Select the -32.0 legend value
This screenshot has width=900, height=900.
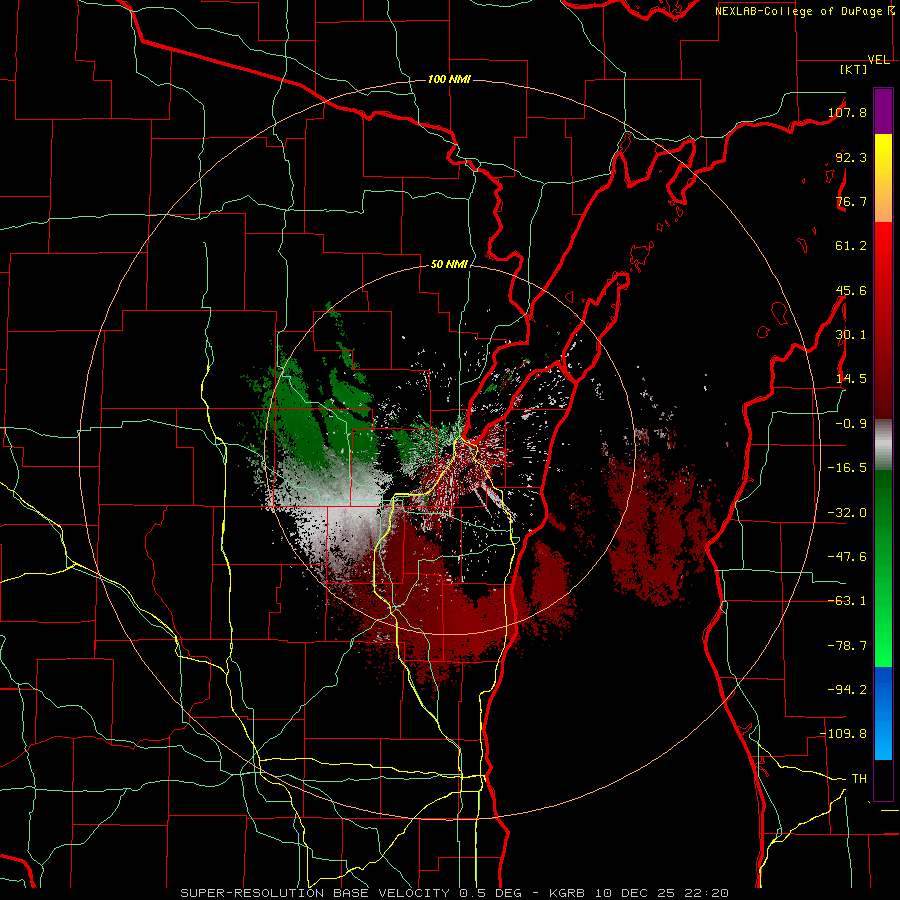click(x=847, y=513)
